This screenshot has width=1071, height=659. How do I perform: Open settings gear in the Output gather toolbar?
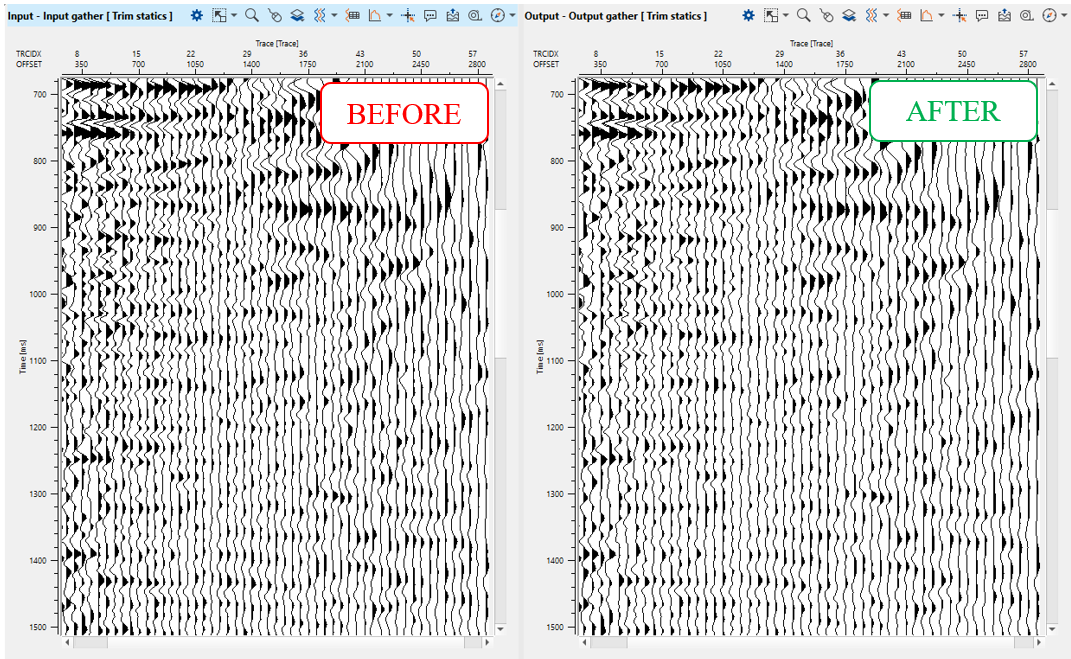[x=749, y=16]
